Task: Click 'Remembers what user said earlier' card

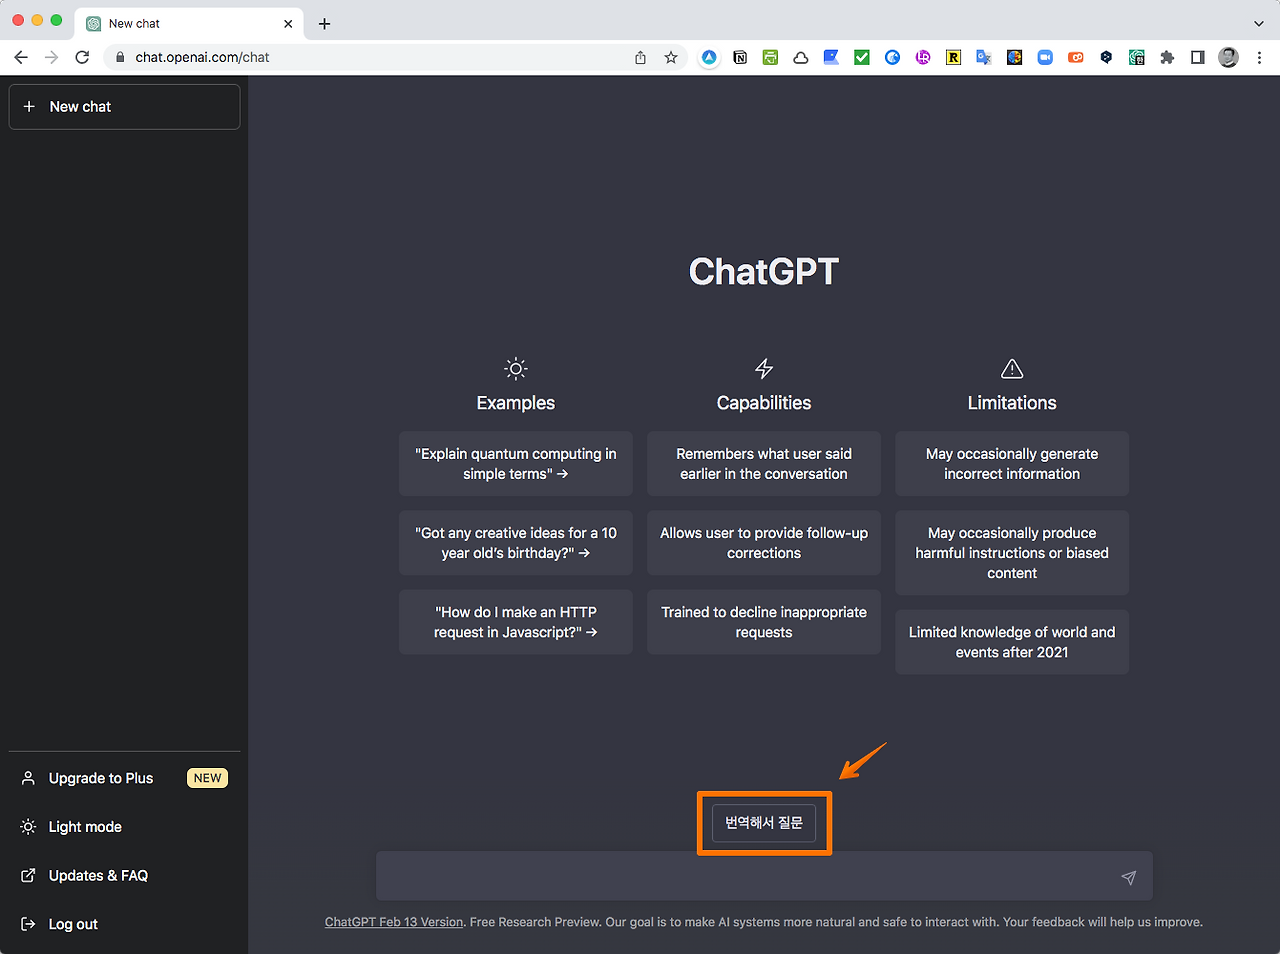Action: pyautogui.click(x=764, y=463)
